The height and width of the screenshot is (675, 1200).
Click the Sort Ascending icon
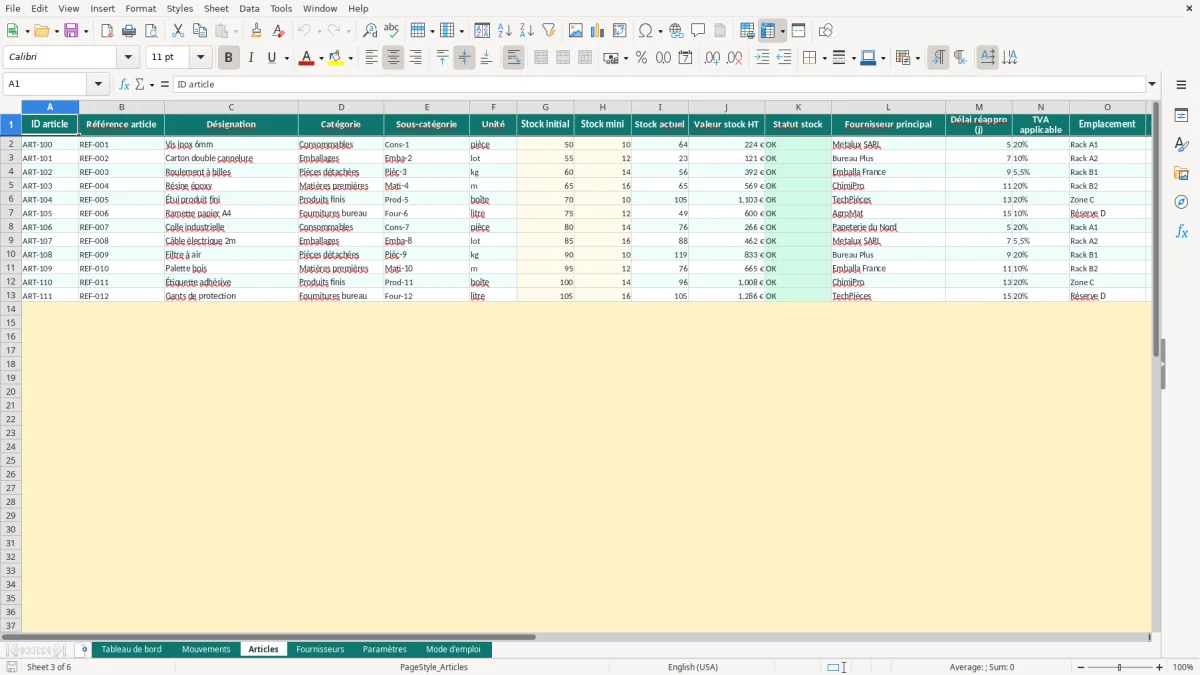505,31
